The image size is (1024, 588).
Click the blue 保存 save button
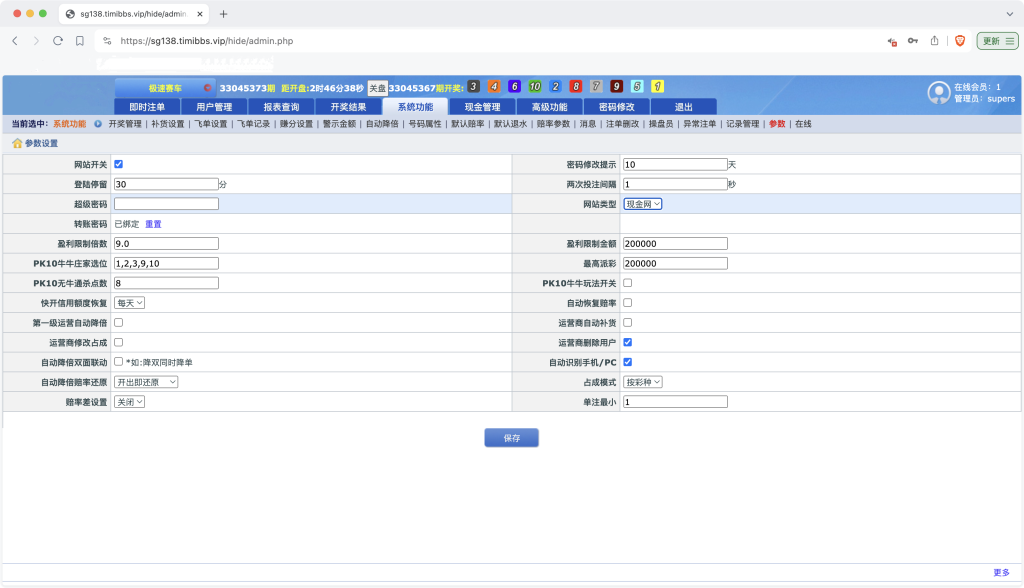point(511,437)
